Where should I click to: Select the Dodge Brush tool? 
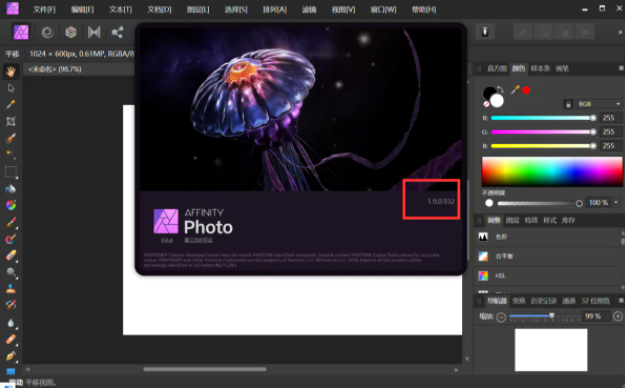(x=11, y=272)
